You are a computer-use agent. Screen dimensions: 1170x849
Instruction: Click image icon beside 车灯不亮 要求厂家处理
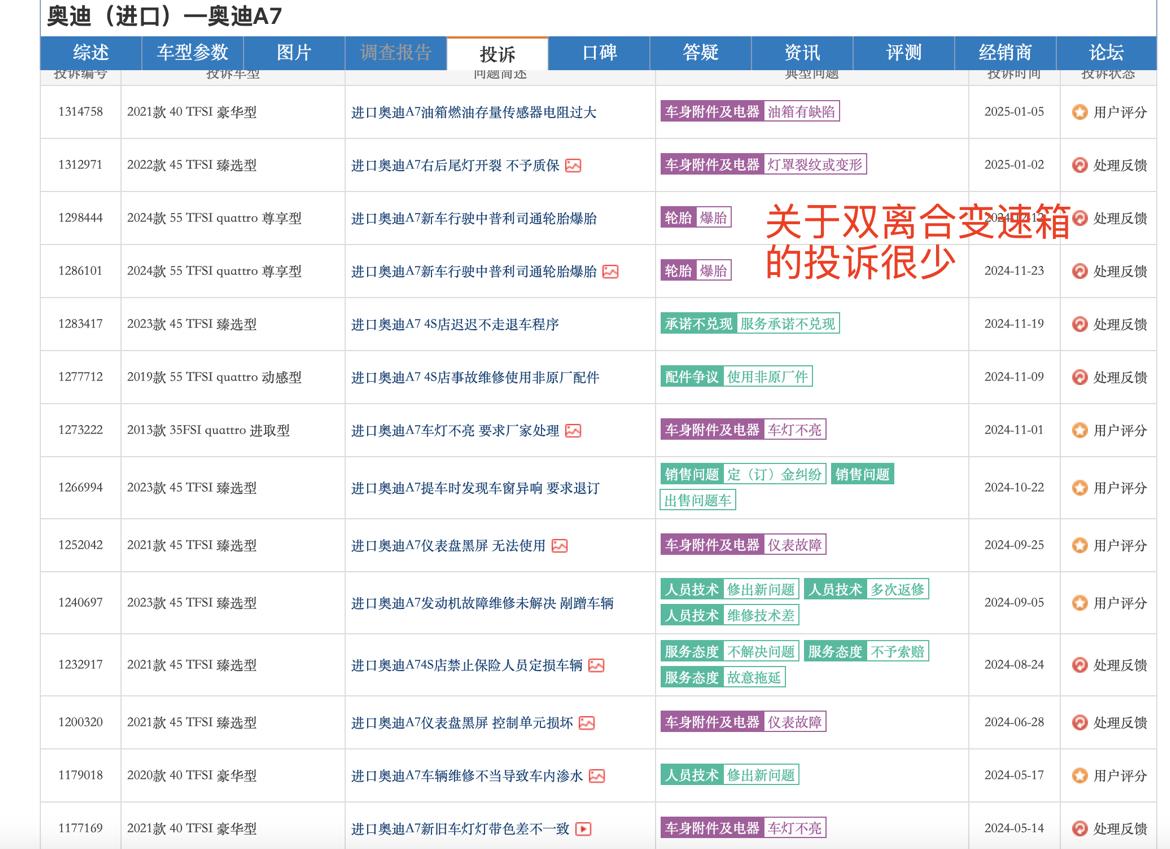(573, 430)
